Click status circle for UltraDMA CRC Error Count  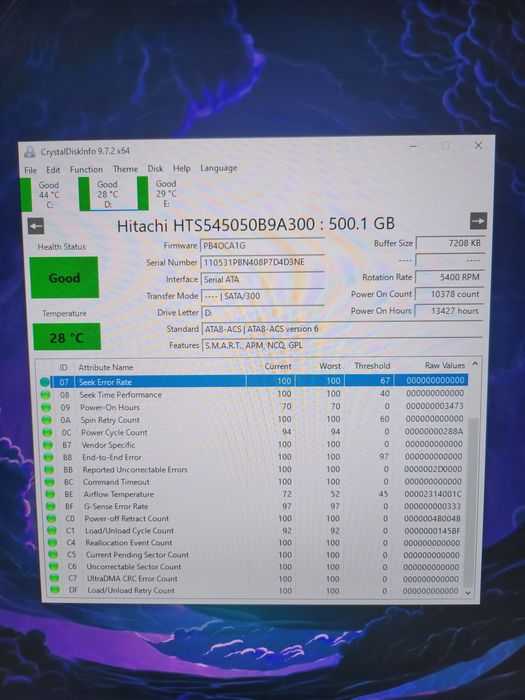pyautogui.click(x=54, y=578)
